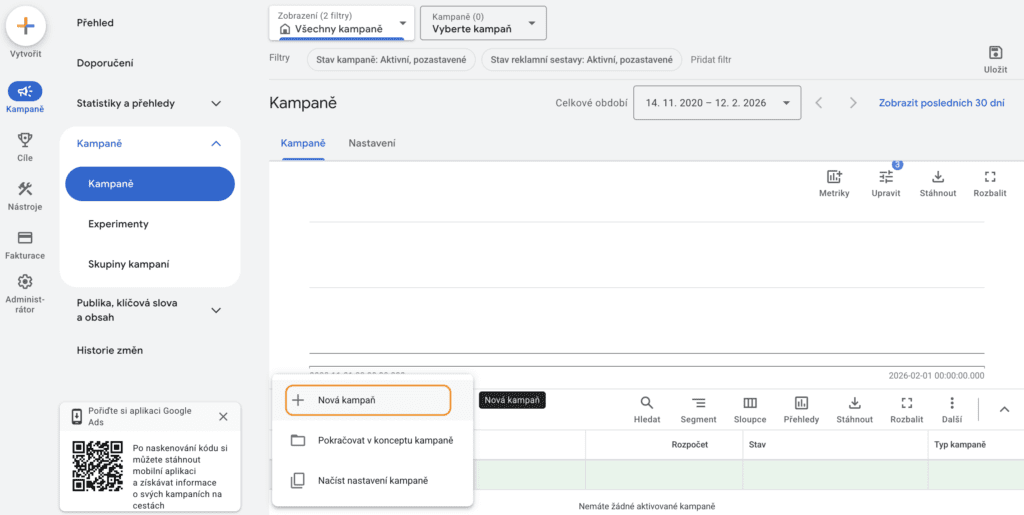Open chart Metriky icon
The height and width of the screenshot is (515, 1024).
834,177
